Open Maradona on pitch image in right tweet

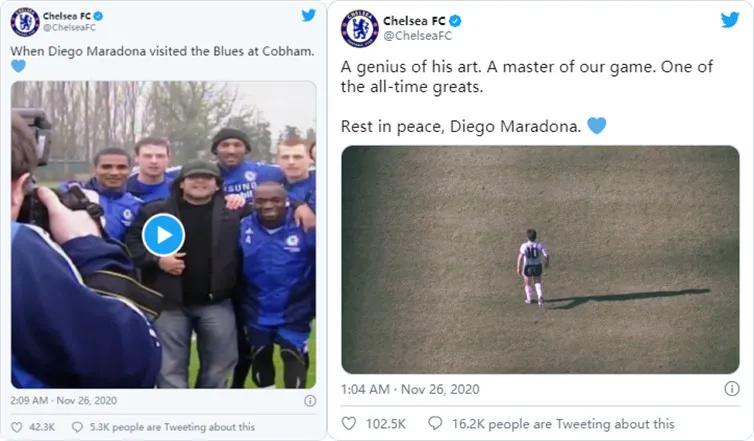tap(540, 260)
